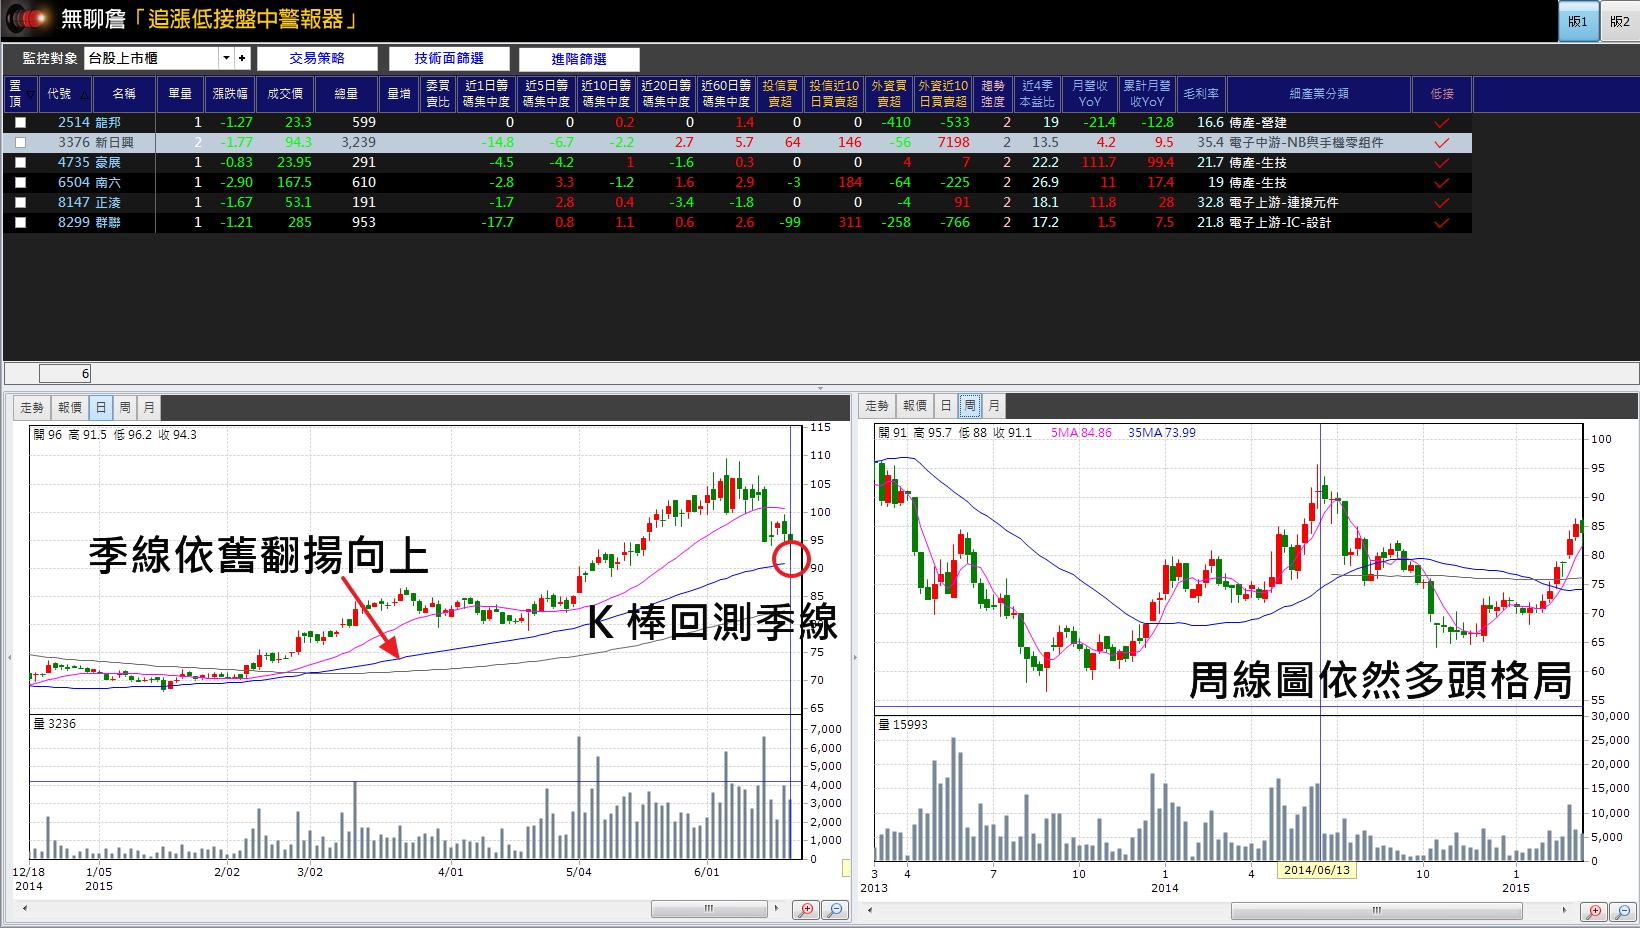Check the pin box for 8299 群聯
1640x928 pixels.
pos(20,223)
